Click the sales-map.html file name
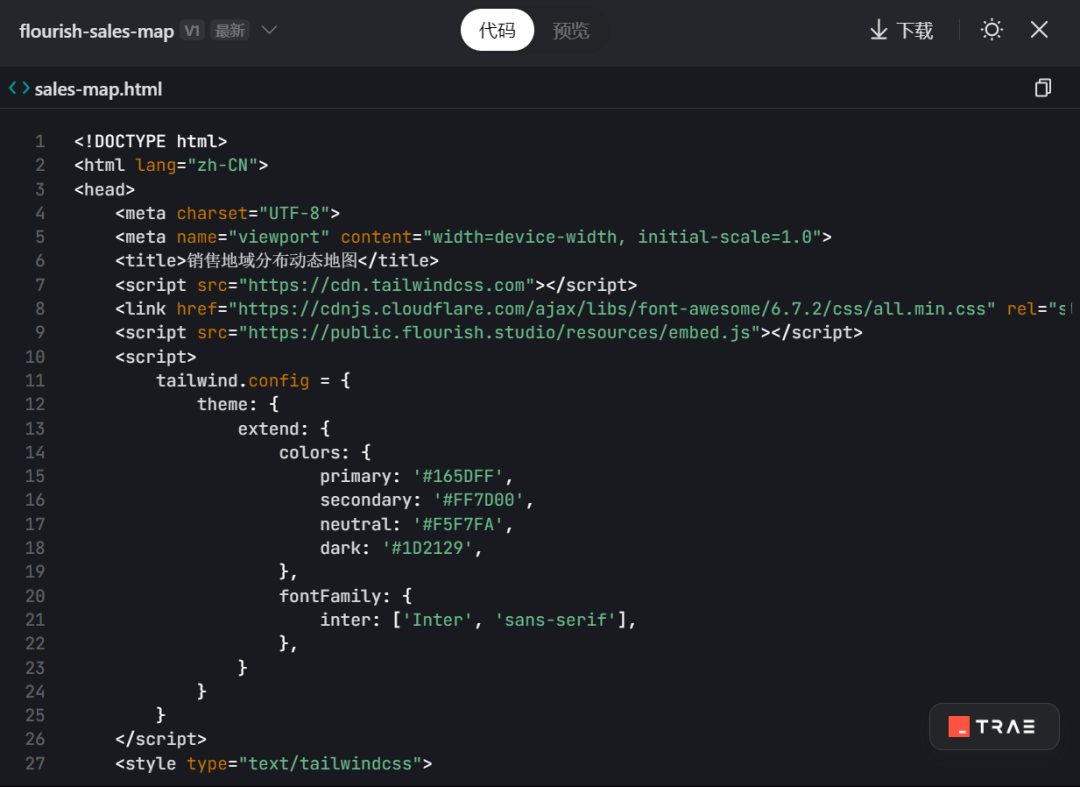Viewport: 1080px width, 787px height. pos(98,89)
